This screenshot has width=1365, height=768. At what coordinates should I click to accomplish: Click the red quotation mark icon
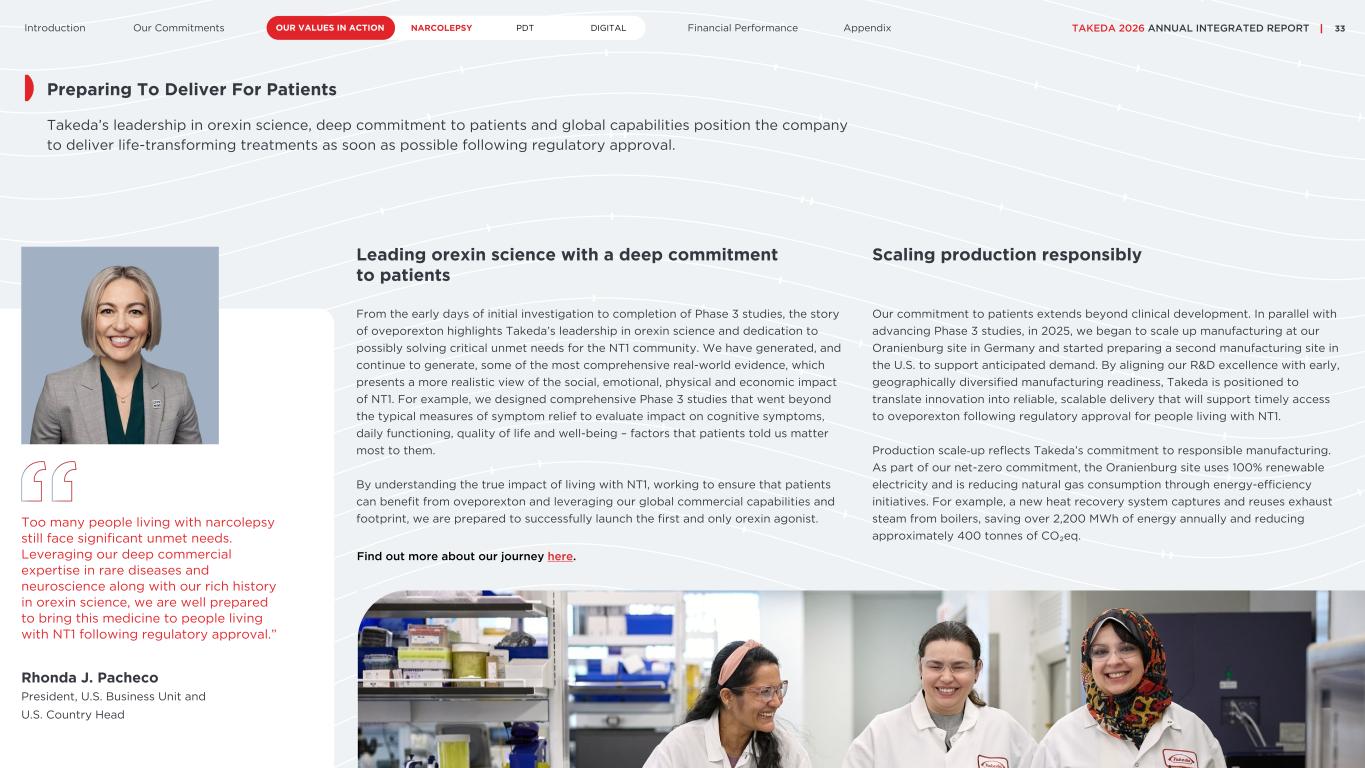coord(48,481)
